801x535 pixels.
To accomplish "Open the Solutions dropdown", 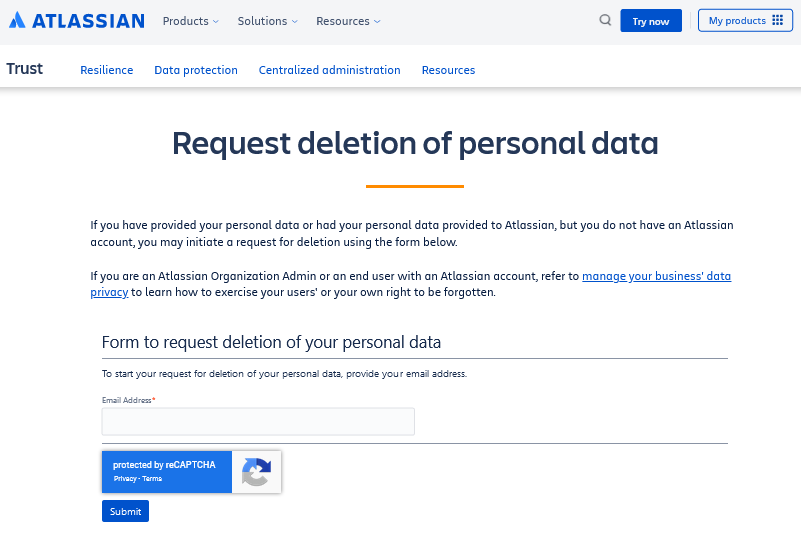I will coord(267,21).
